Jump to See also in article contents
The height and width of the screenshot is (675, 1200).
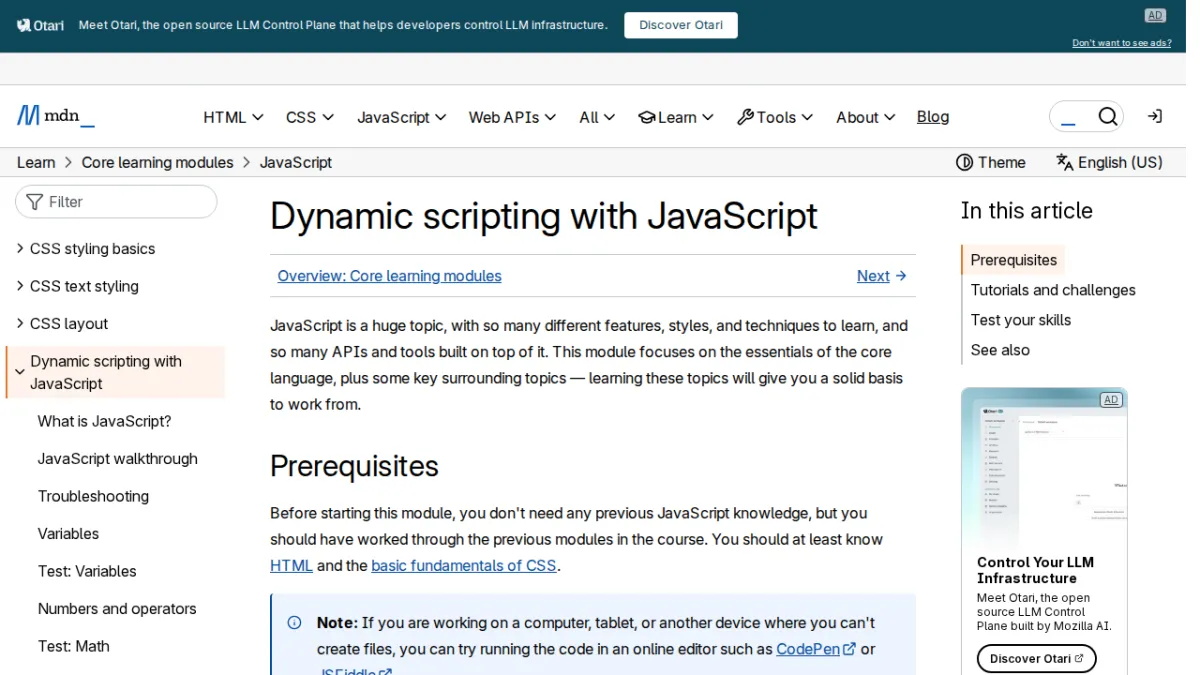point(1000,350)
